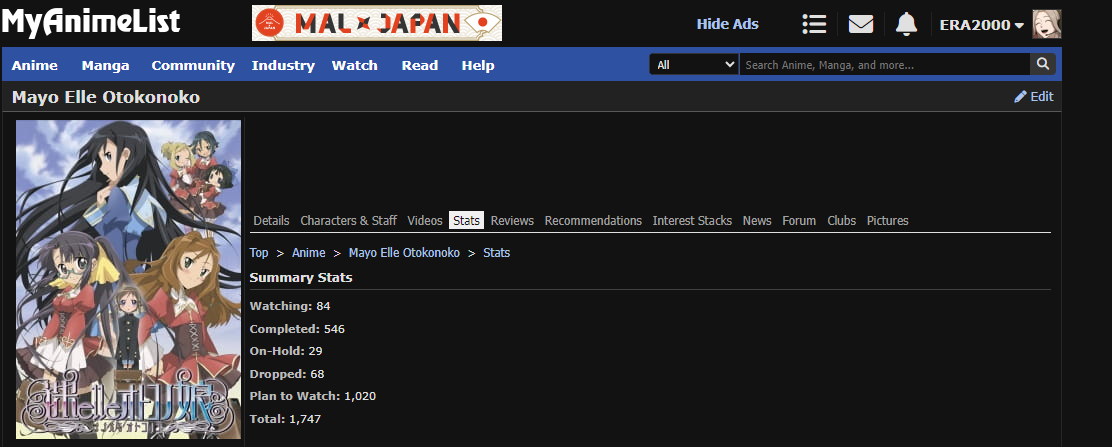Click the Plan to Watch: 1,020 stat
The height and width of the screenshot is (447, 1112).
coord(313,396)
